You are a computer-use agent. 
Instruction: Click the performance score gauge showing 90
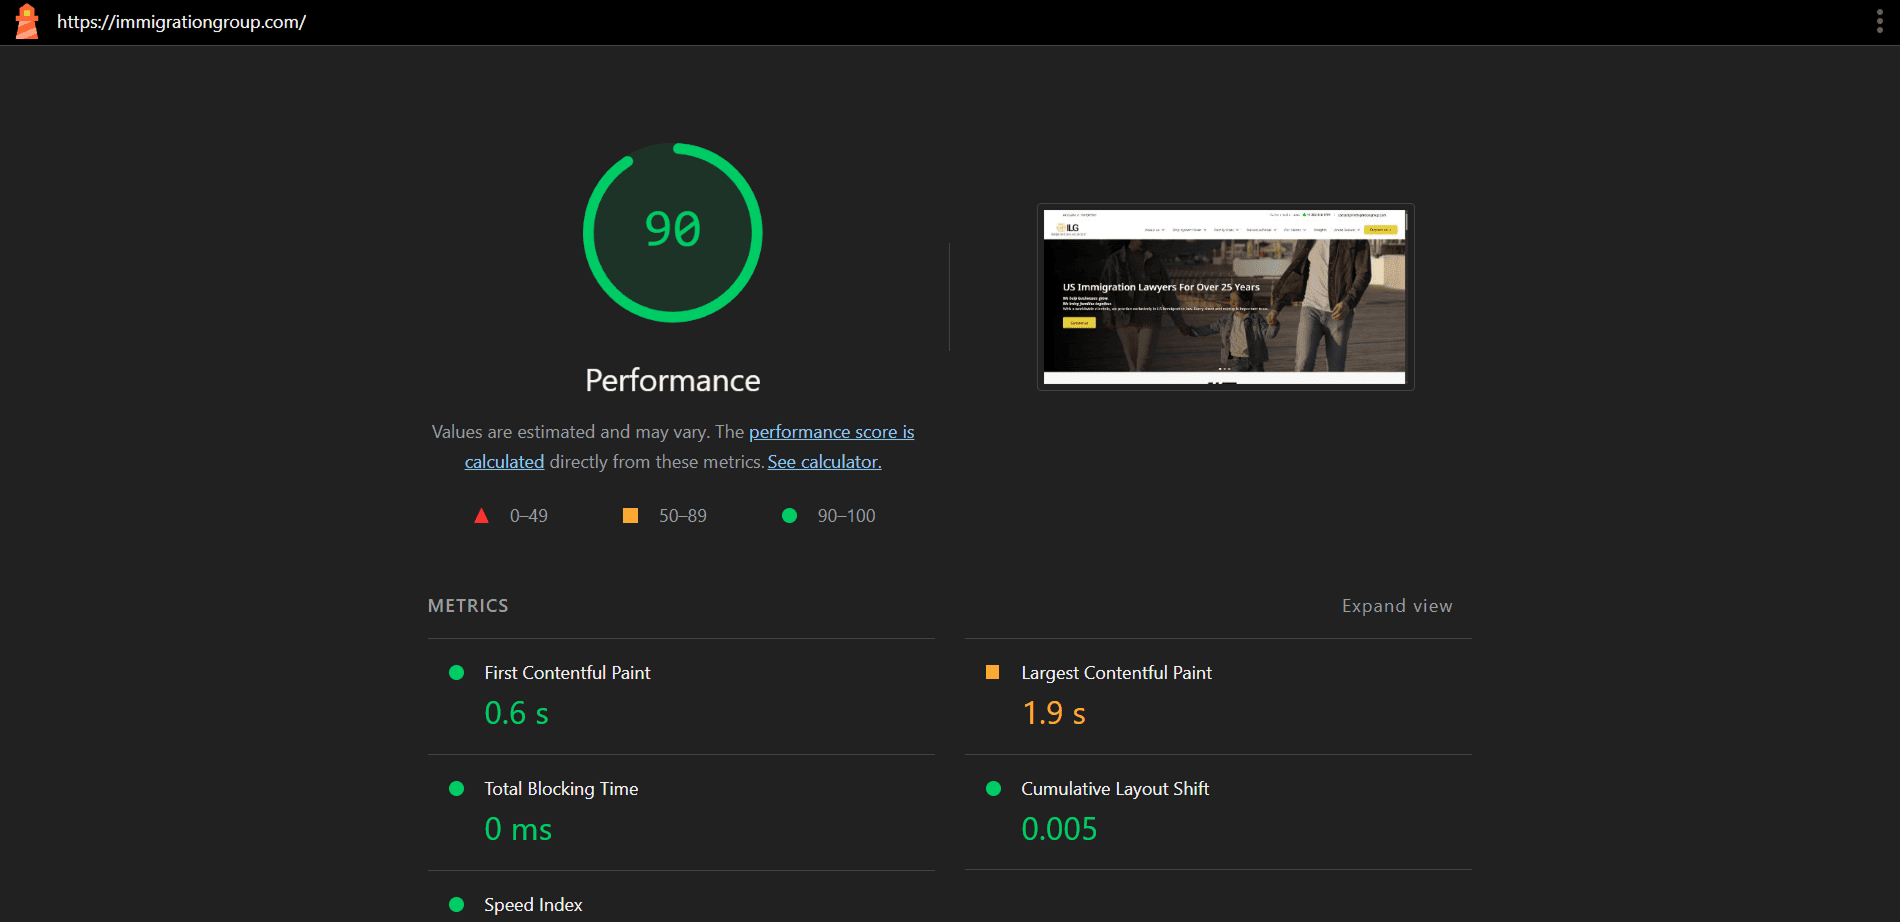[673, 232]
